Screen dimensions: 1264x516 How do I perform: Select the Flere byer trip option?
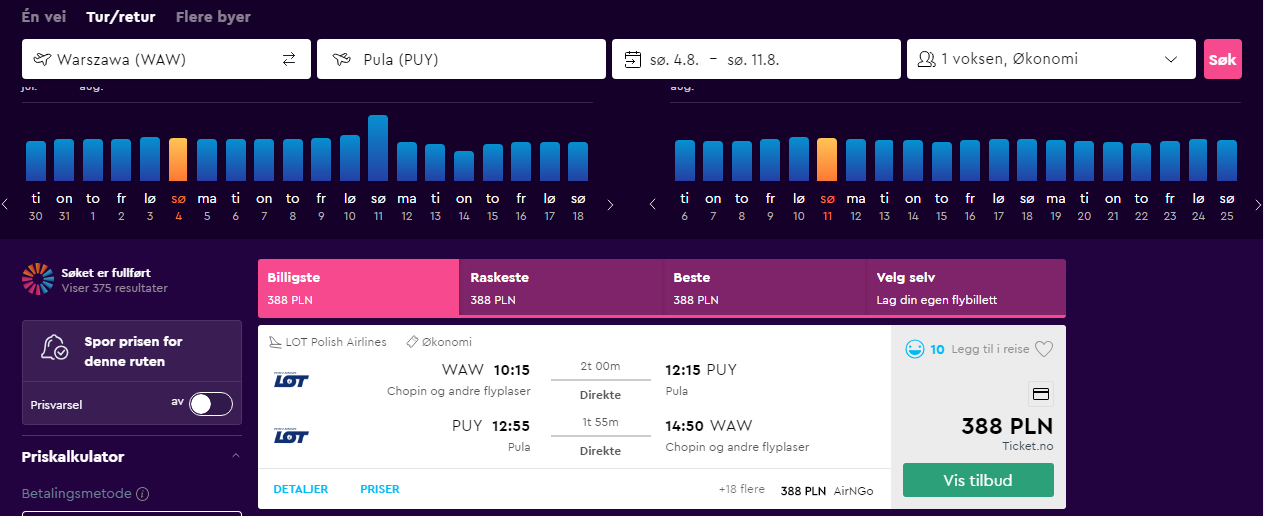[213, 17]
